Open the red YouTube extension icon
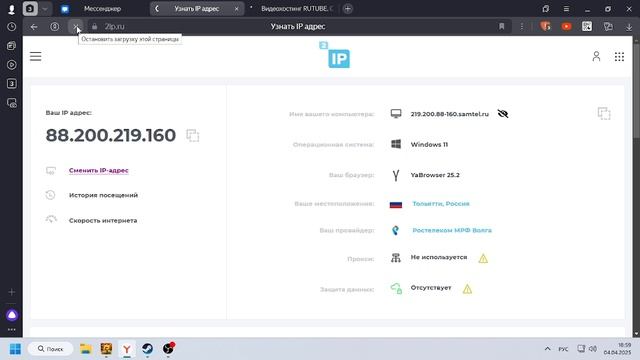The height and width of the screenshot is (360, 640). point(566,27)
